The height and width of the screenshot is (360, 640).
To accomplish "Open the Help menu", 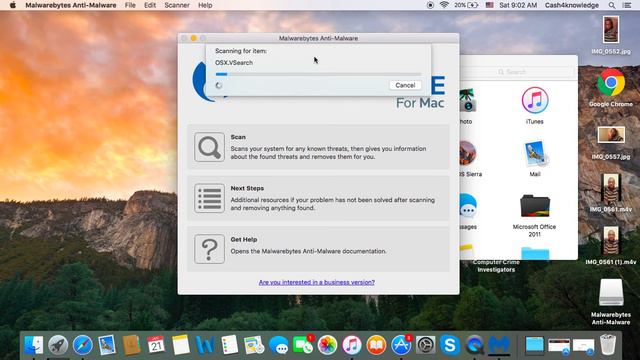I will (x=205, y=5).
